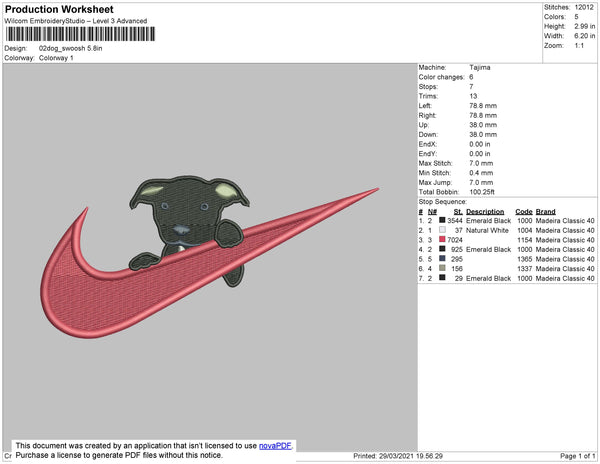The height and width of the screenshot is (464, 600).
Task: Select the design name '02dog_swoosh 5.8in'
Action: pyautogui.click(x=70, y=49)
